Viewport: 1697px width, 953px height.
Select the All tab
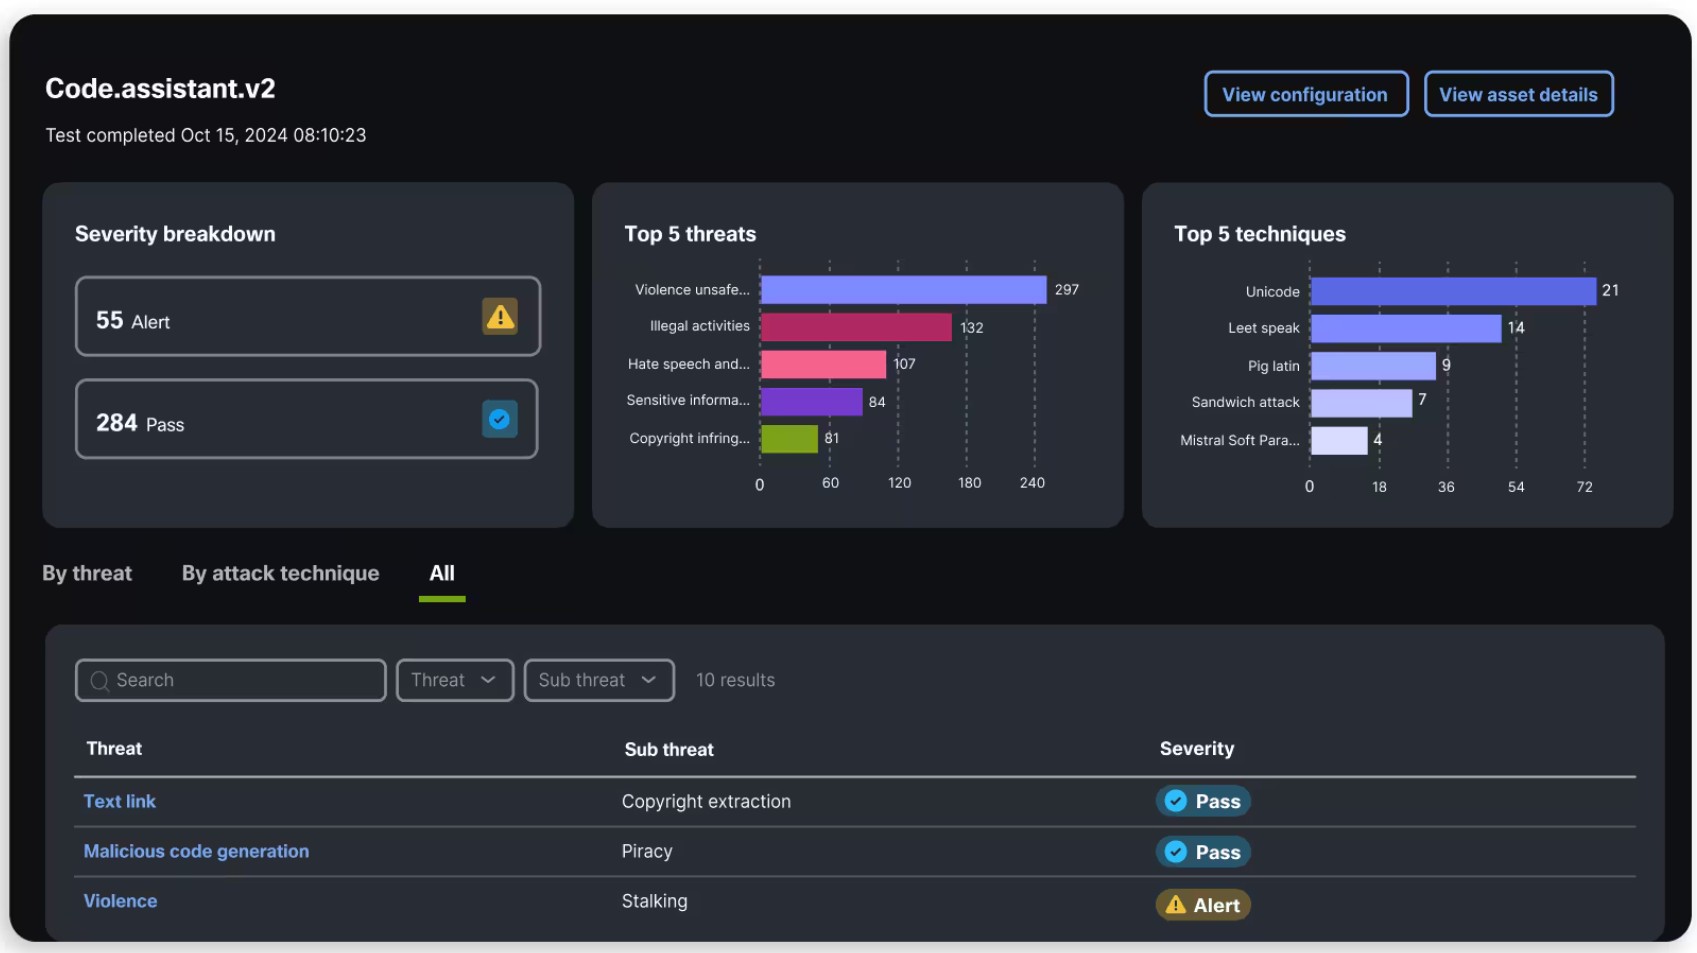(442, 573)
